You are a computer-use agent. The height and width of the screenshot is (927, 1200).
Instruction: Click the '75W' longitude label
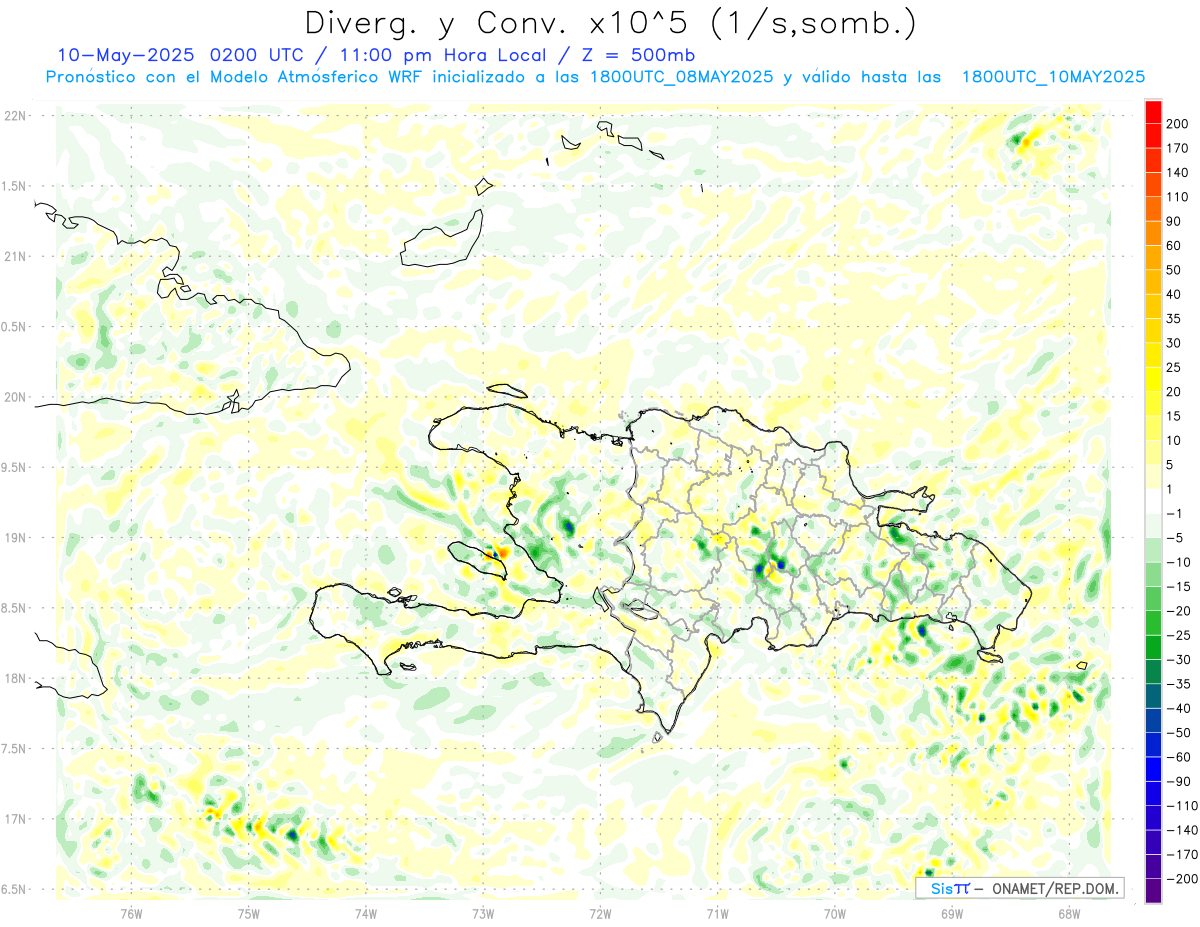(x=249, y=914)
